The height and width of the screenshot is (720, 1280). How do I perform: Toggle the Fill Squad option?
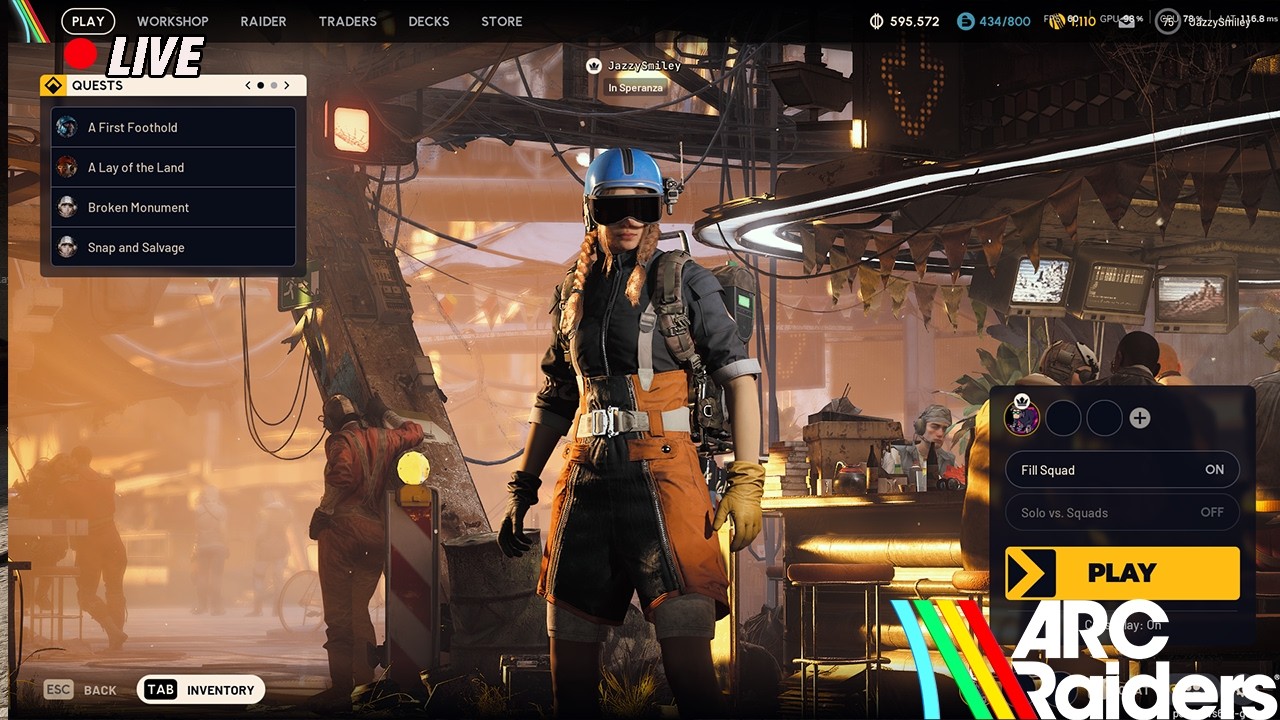(x=1122, y=470)
